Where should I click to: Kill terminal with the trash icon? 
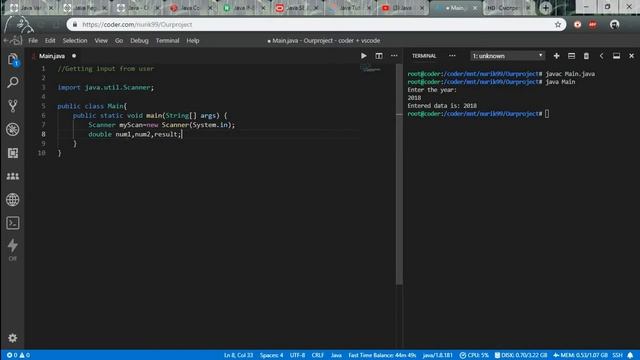tap(586, 56)
